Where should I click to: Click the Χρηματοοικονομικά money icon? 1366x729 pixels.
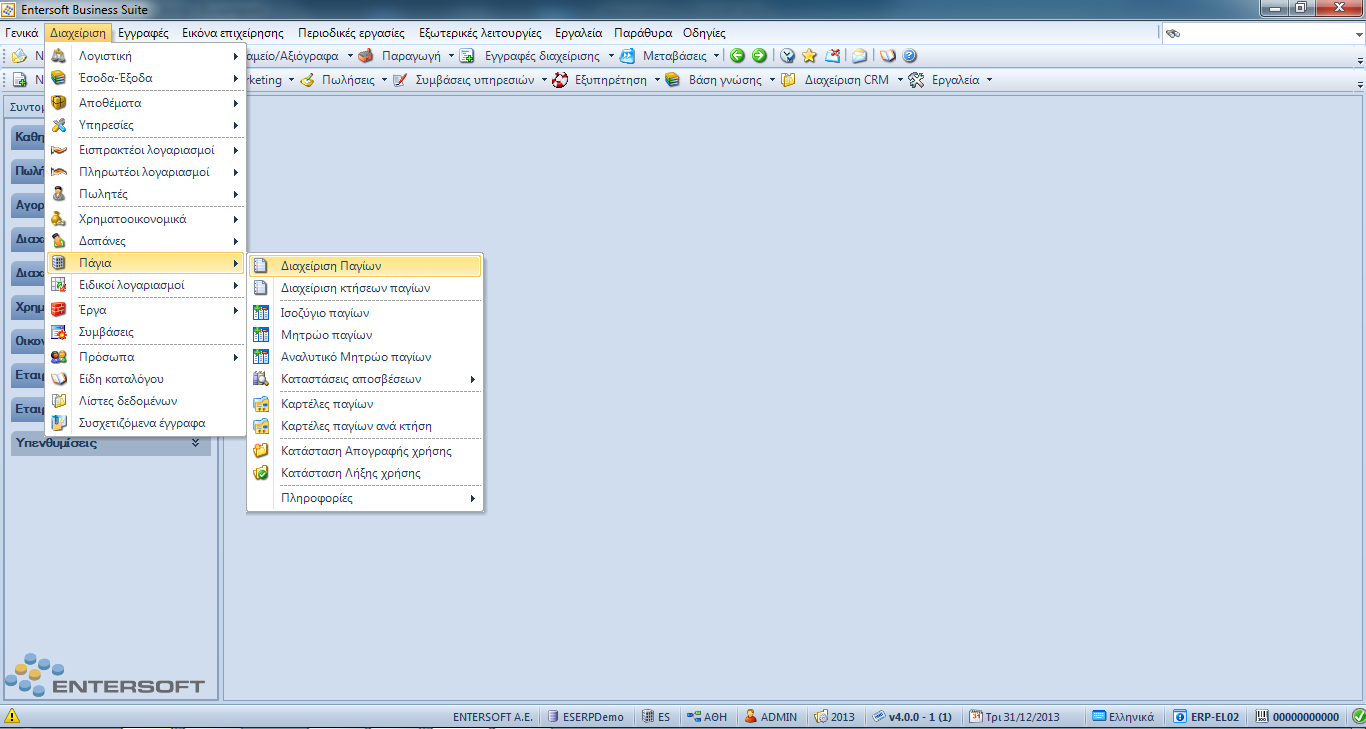(59, 219)
